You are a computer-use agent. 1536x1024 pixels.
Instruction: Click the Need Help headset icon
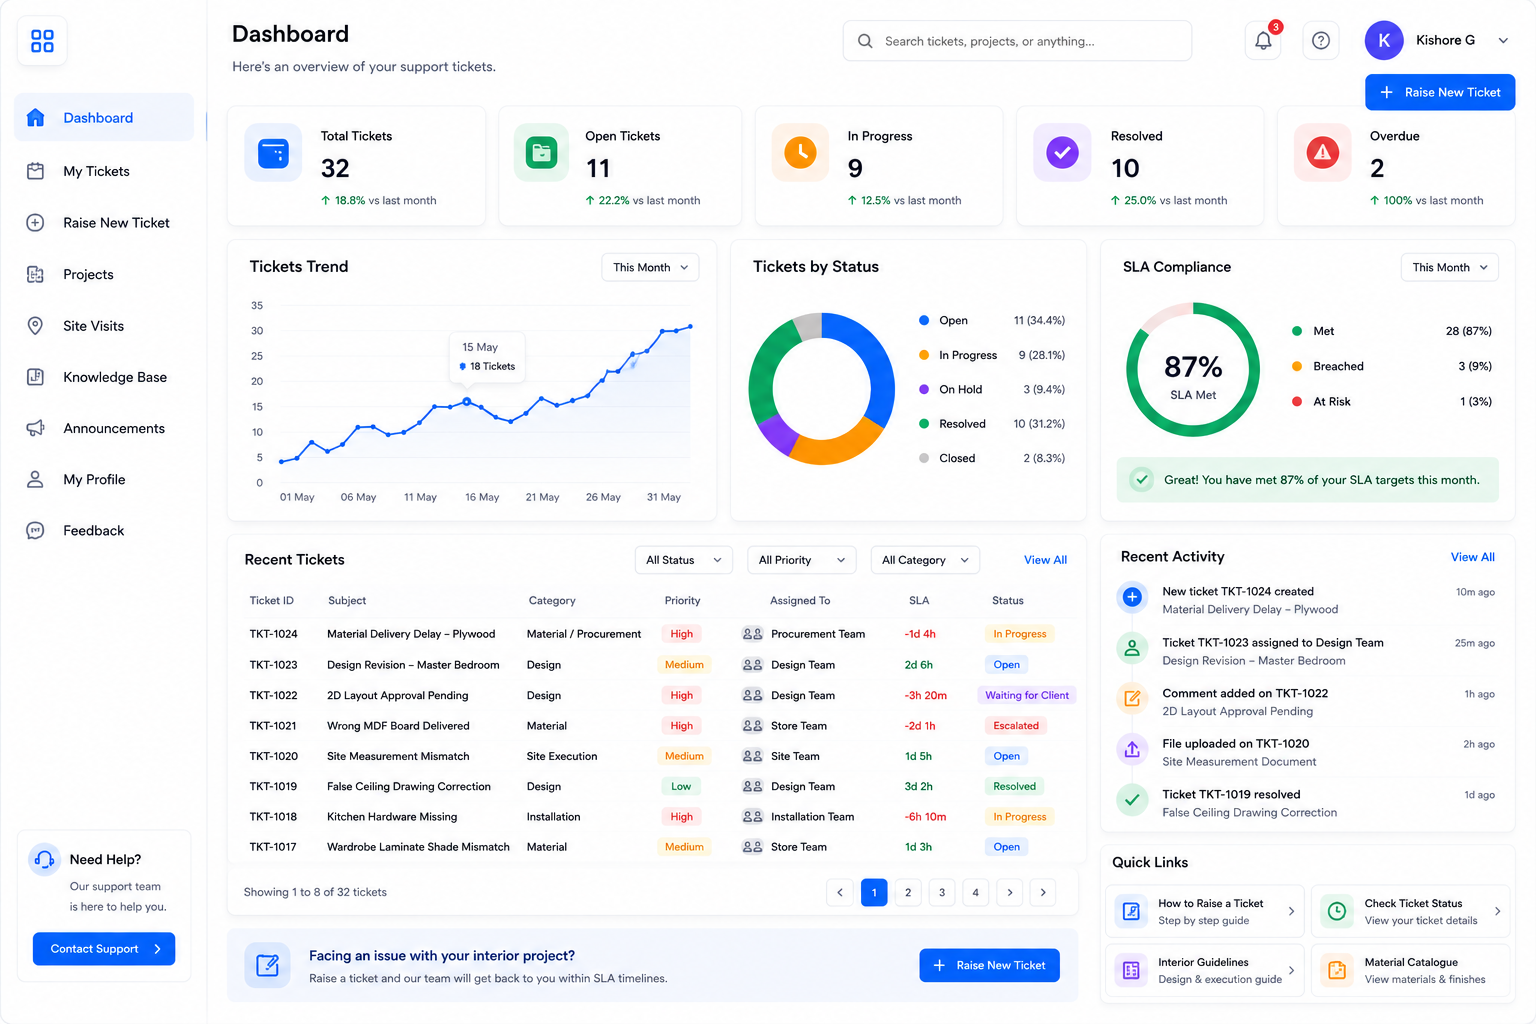point(44,859)
